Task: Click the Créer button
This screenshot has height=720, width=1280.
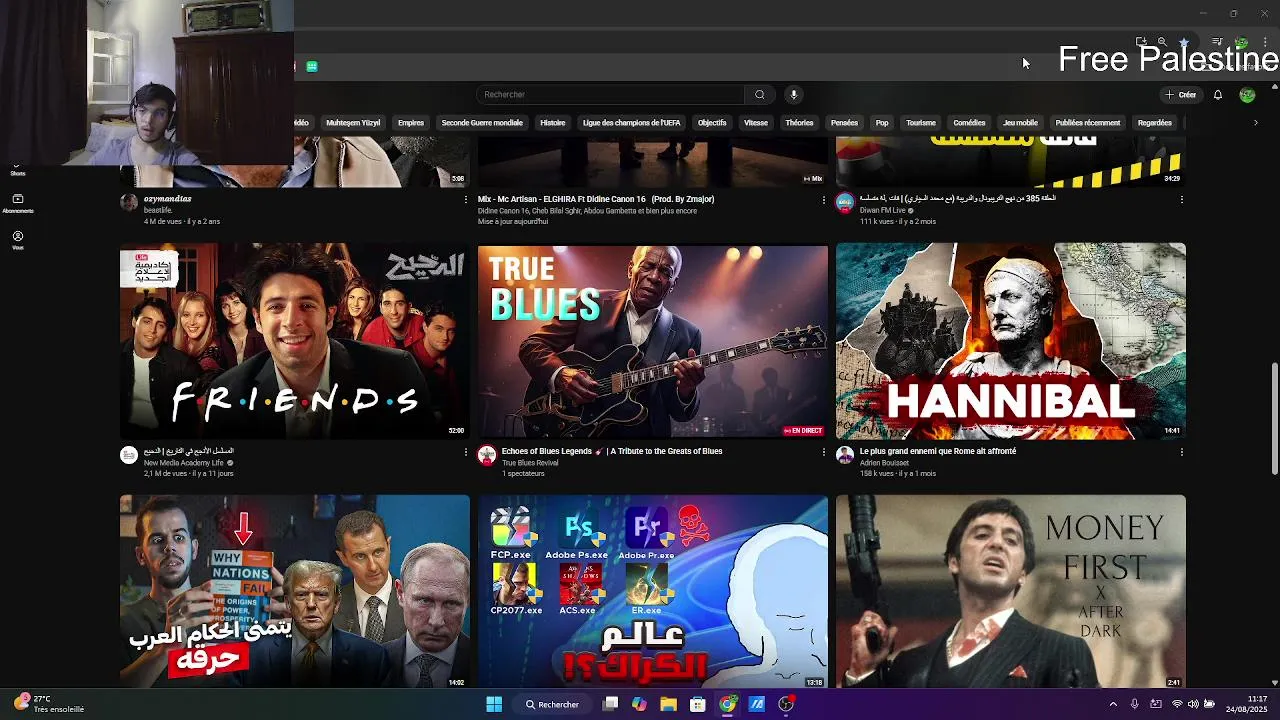Action: [1181, 95]
